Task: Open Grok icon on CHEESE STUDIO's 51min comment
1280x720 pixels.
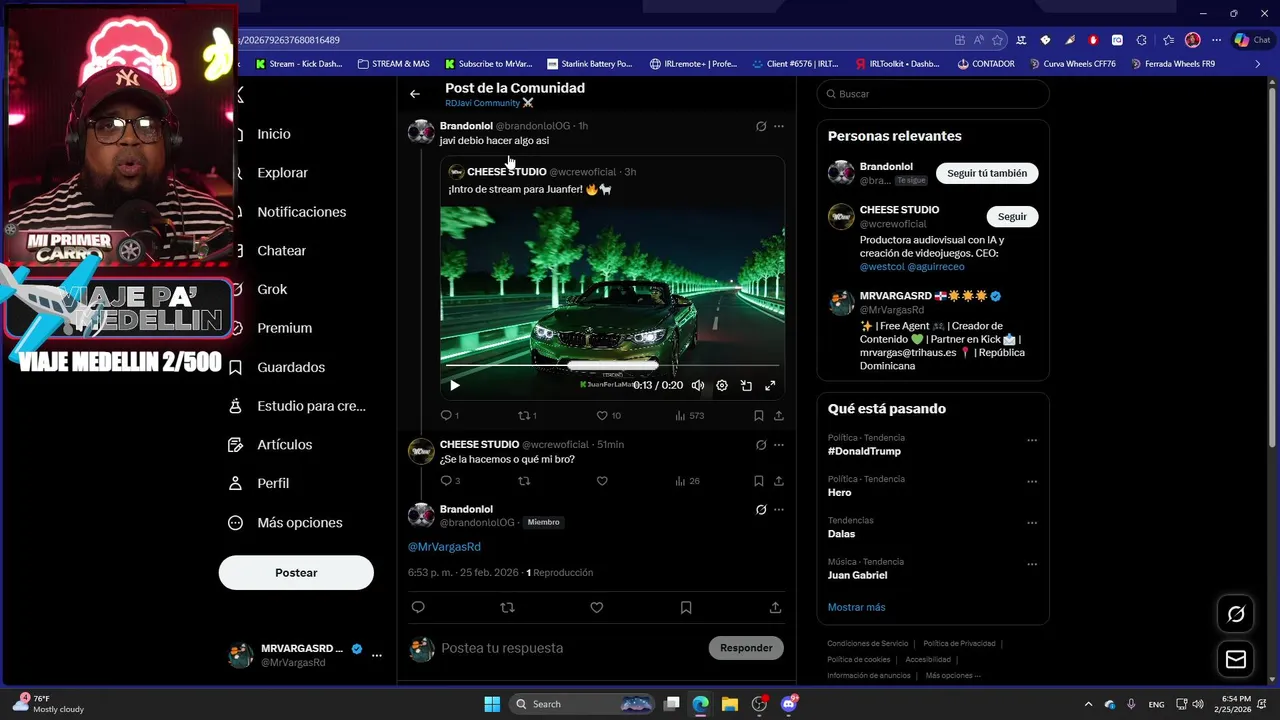Action: pyautogui.click(x=761, y=445)
